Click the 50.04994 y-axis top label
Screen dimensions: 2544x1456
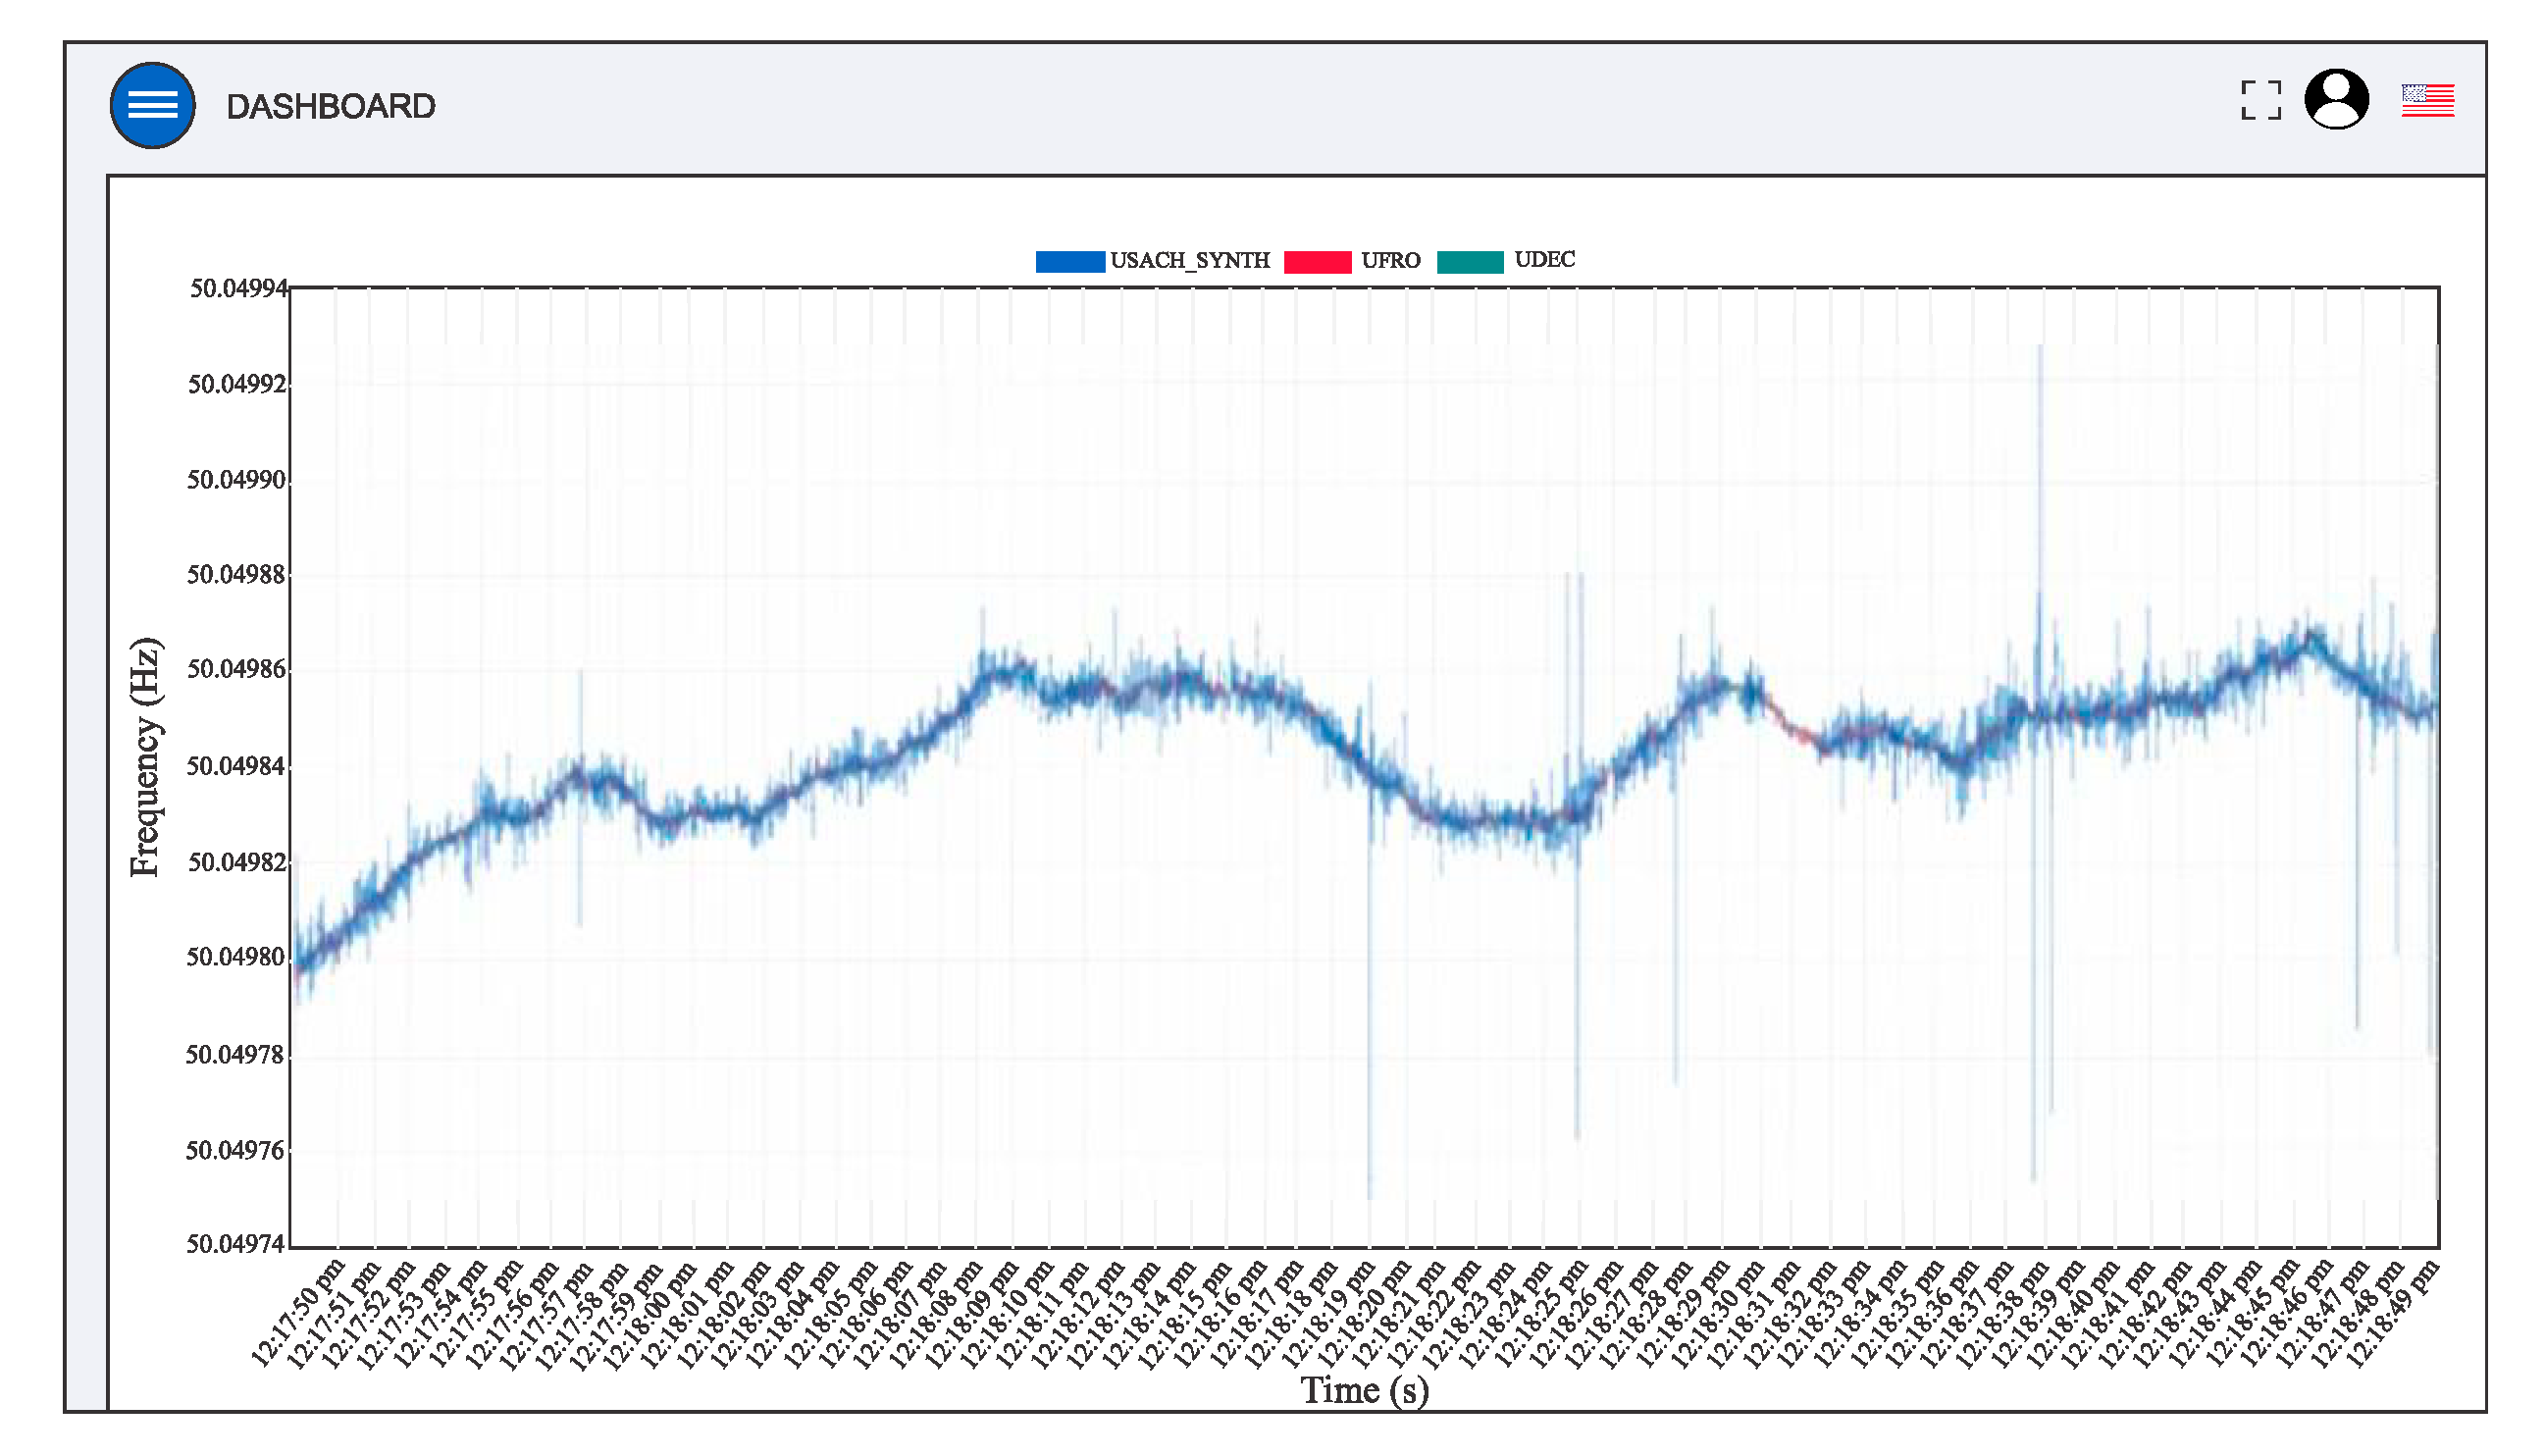[x=238, y=288]
